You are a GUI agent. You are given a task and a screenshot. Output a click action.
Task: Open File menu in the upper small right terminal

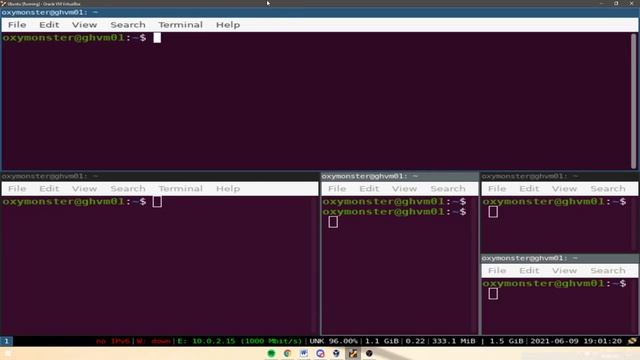tap(497, 189)
